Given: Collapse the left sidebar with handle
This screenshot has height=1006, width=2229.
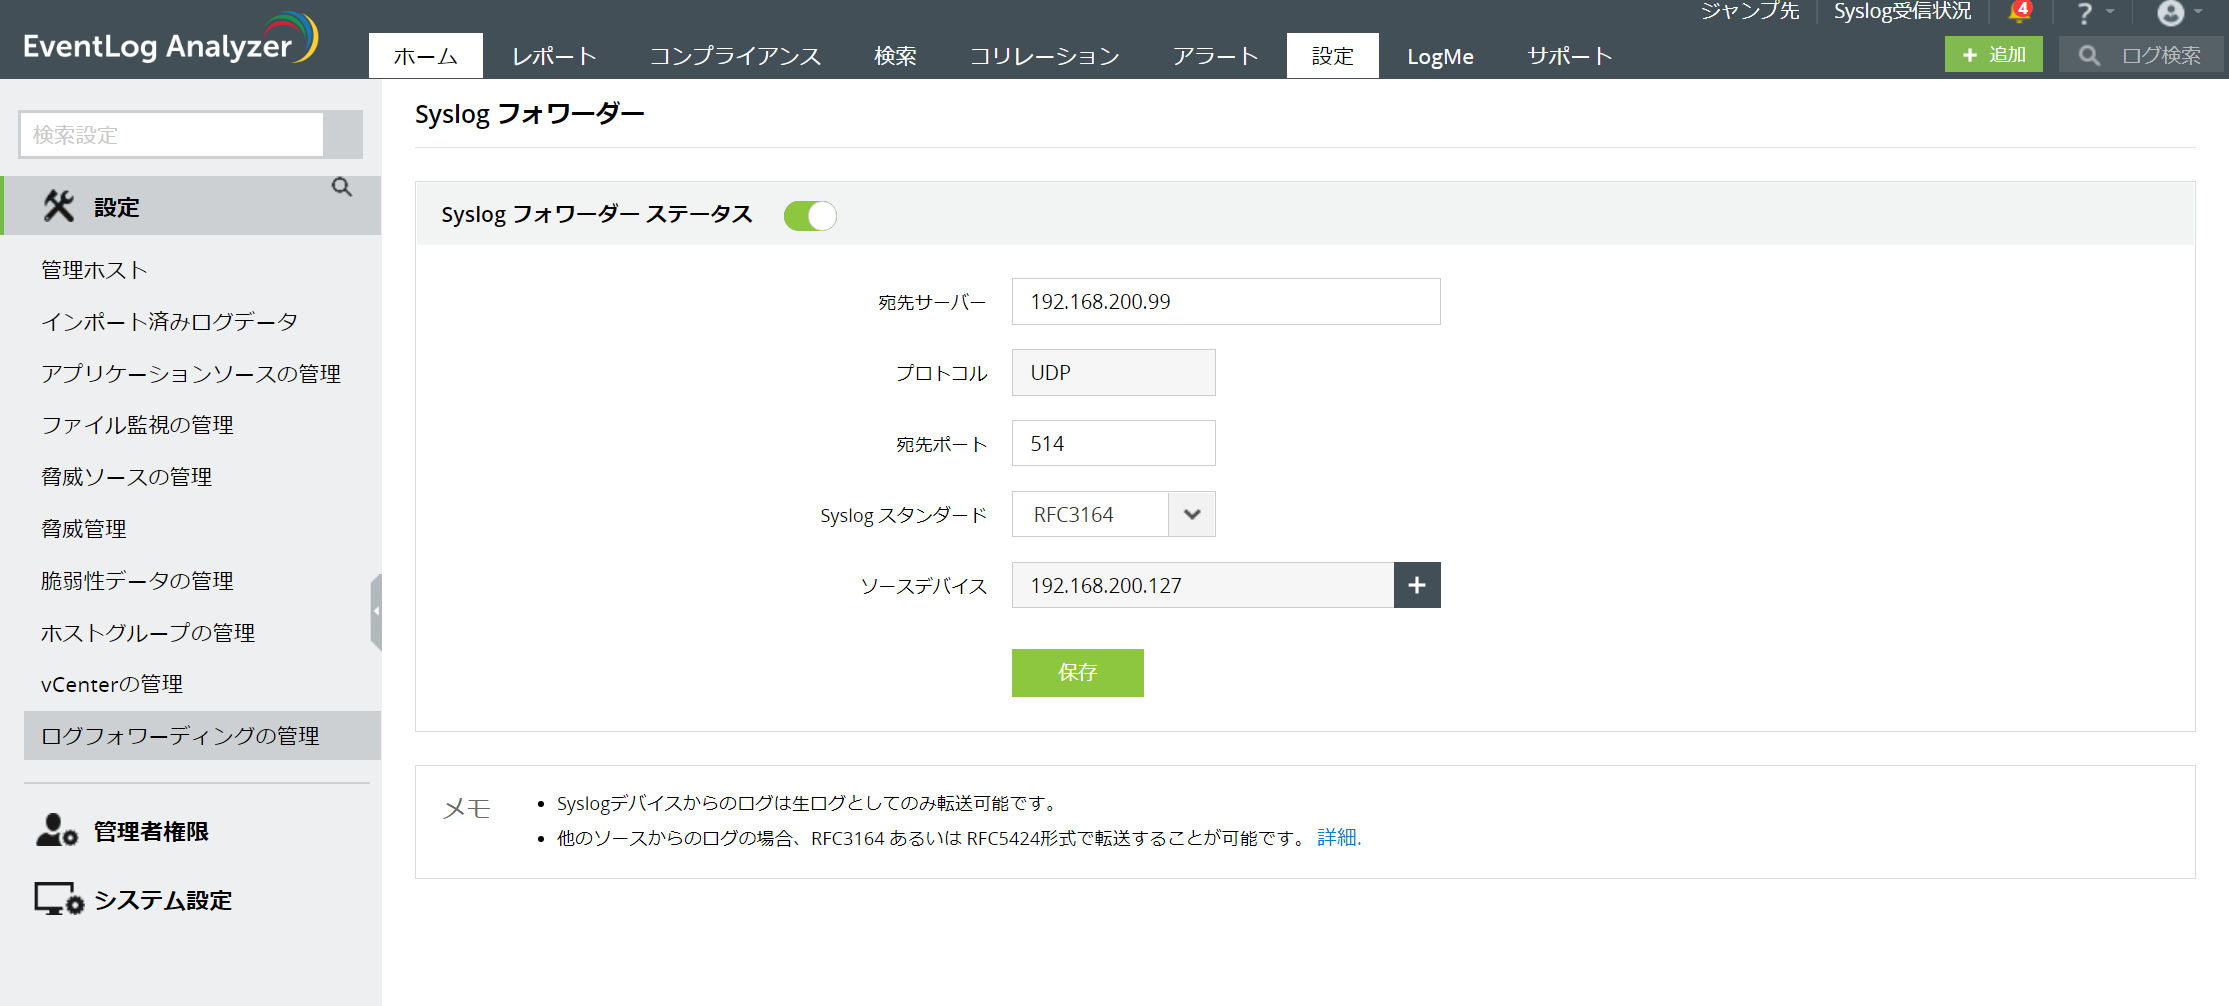Looking at the screenshot, I should [376, 611].
